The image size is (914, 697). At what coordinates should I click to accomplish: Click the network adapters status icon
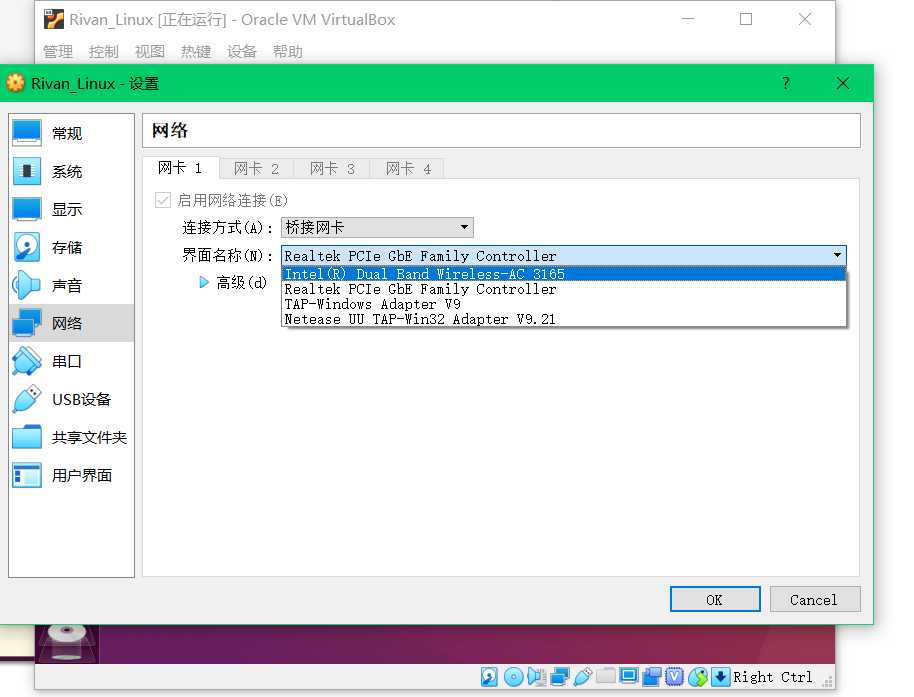[x=559, y=677]
